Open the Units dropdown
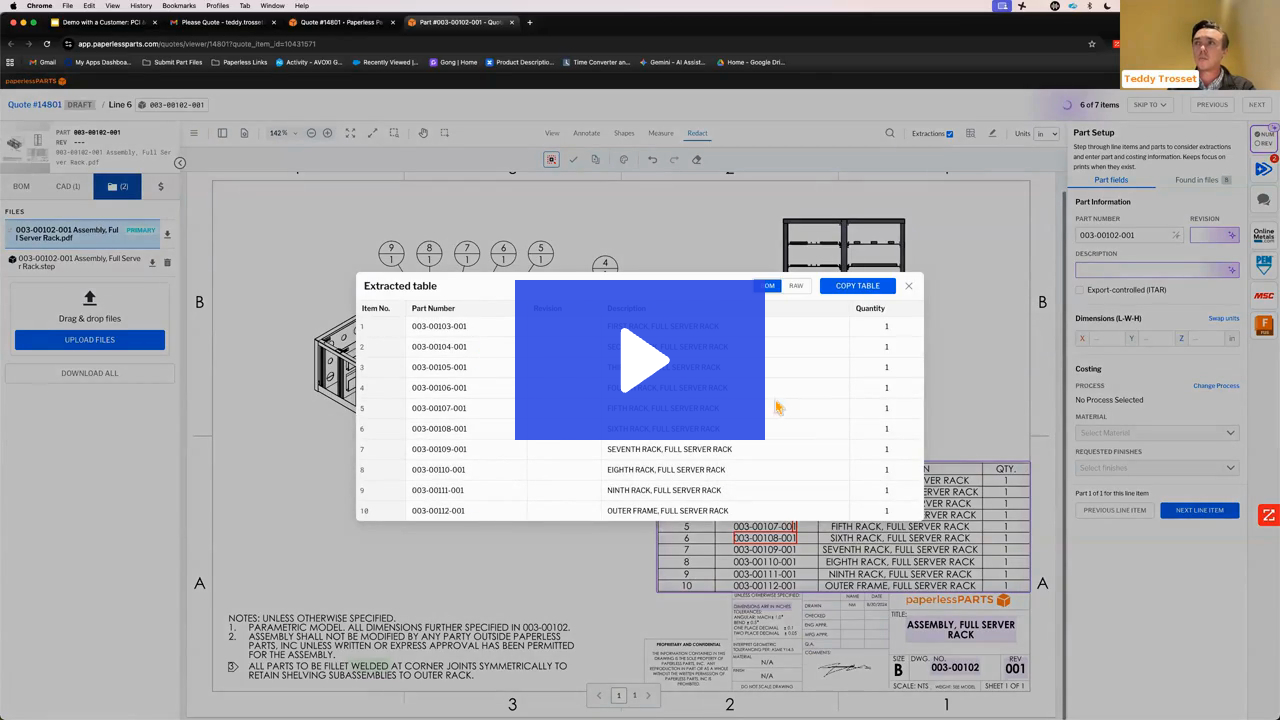Image resolution: width=1280 pixels, height=720 pixels. coord(1047,133)
